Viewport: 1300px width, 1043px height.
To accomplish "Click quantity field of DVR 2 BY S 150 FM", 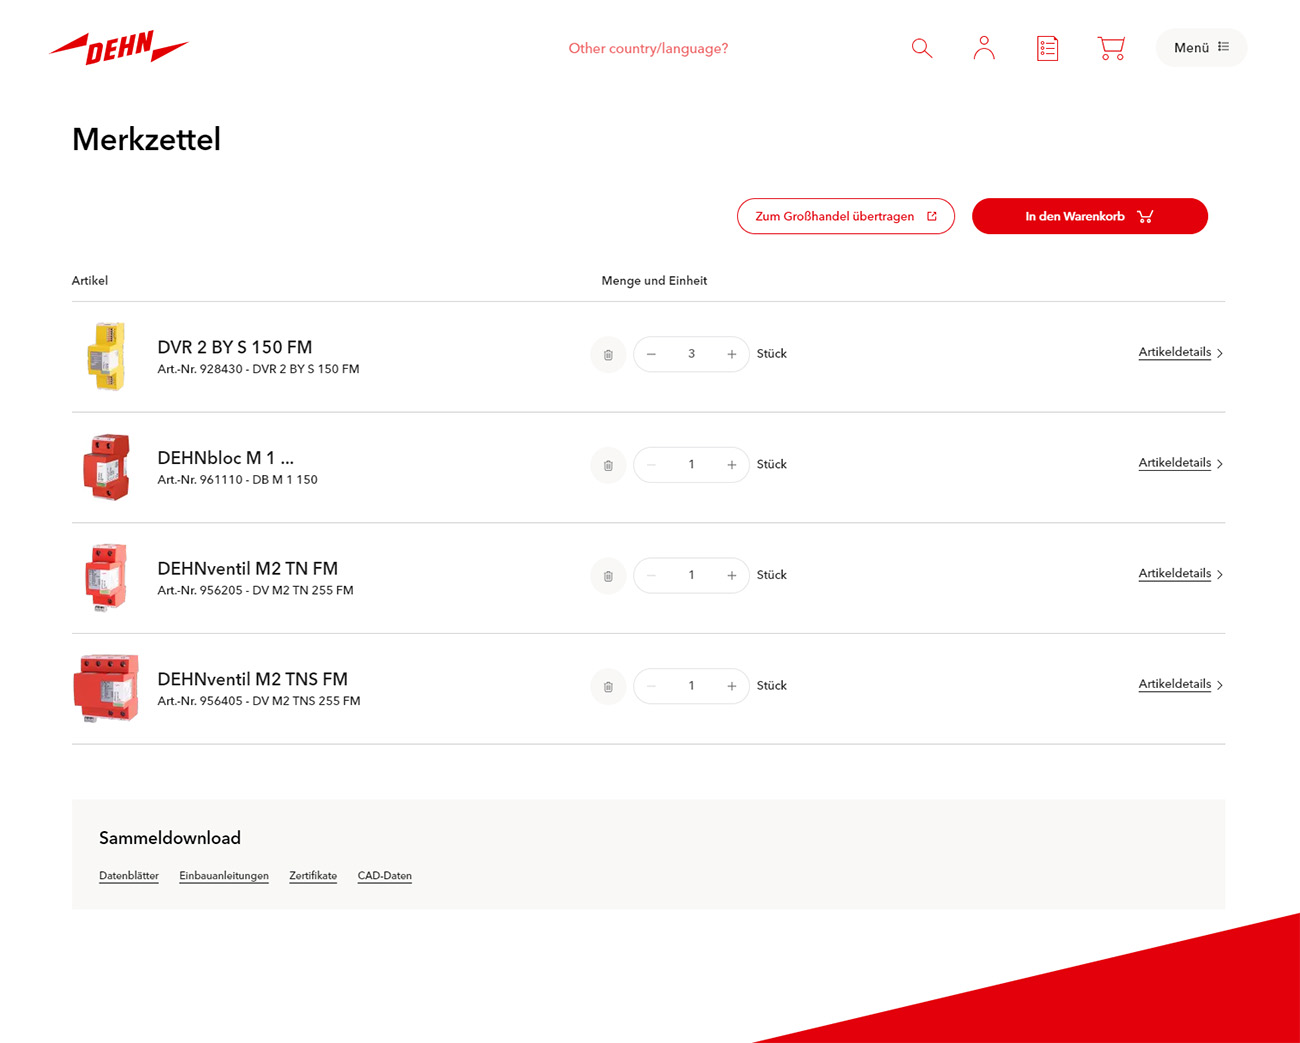I will pos(691,354).
